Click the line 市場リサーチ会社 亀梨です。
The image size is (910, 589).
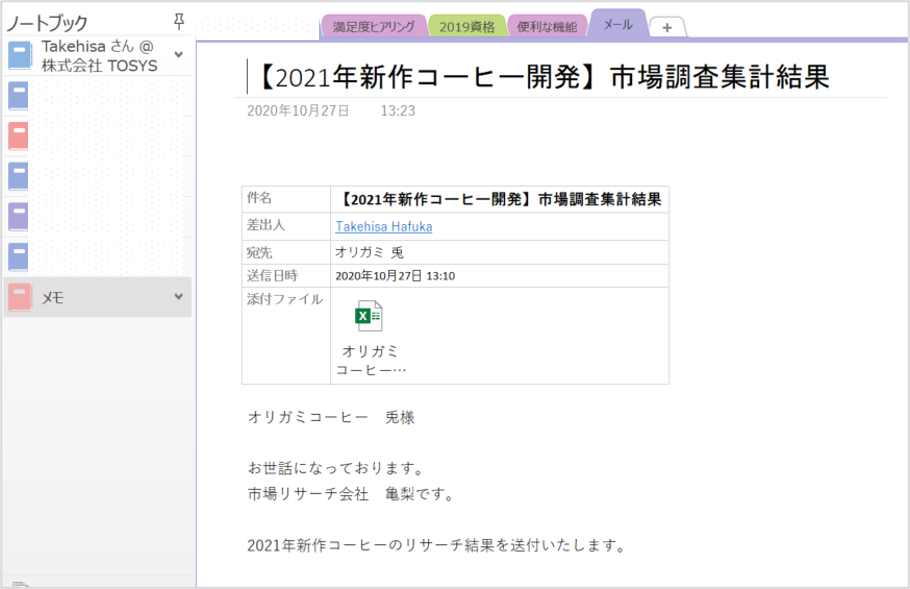tap(351, 494)
